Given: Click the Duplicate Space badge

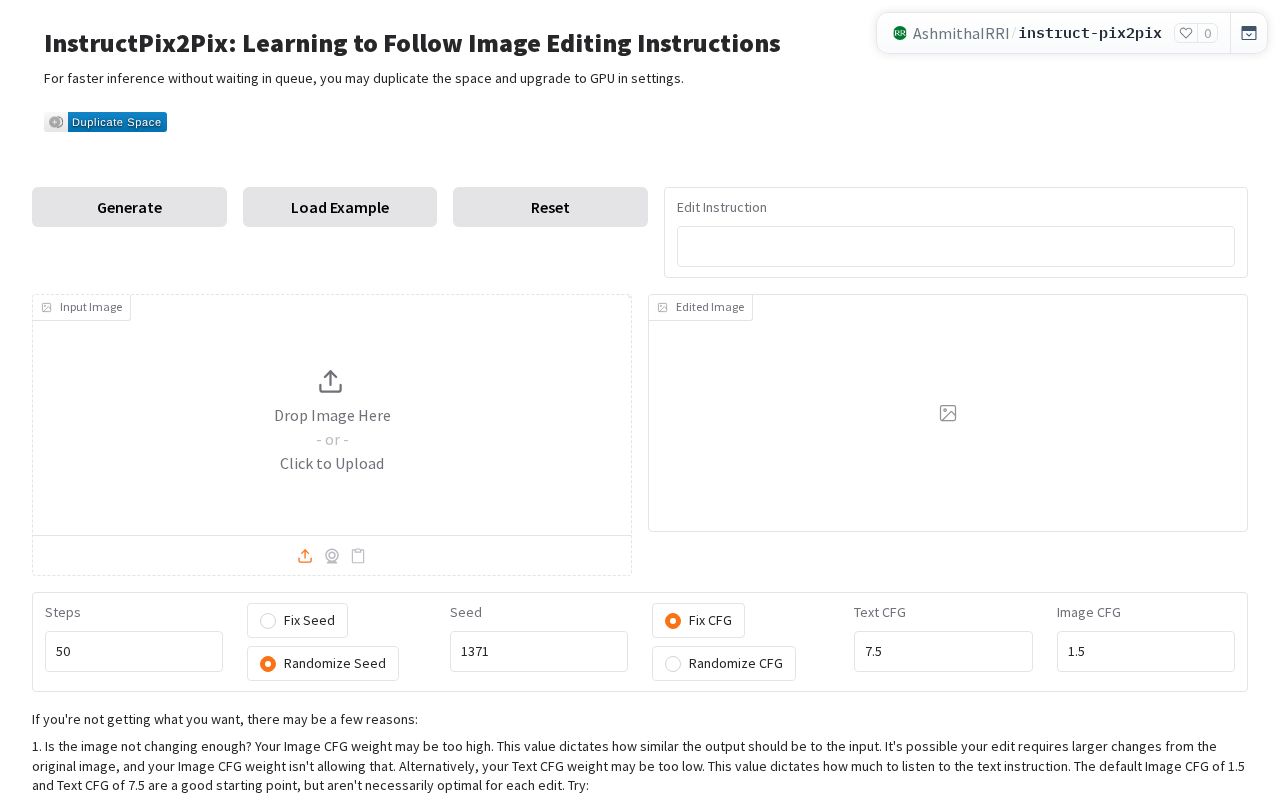Looking at the screenshot, I should pyautogui.click(x=105, y=122).
